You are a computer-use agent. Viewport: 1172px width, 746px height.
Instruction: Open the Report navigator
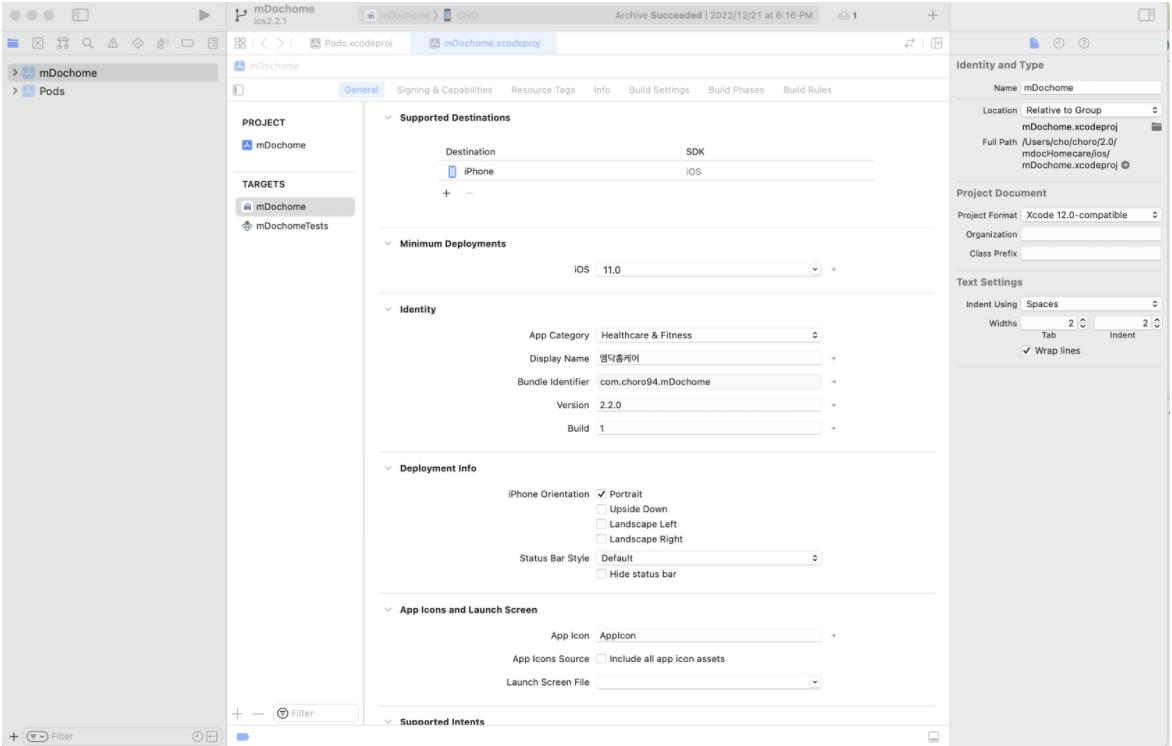(213, 43)
